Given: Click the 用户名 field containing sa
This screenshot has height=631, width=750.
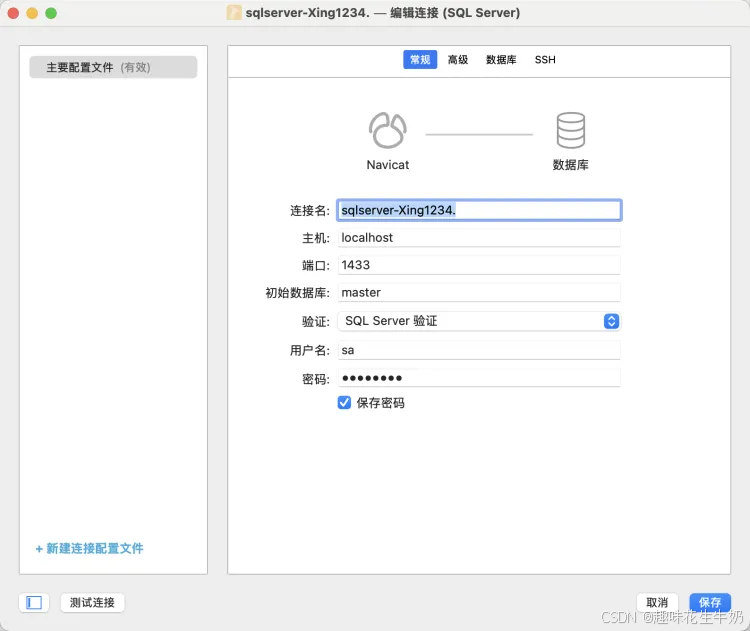Looking at the screenshot, I should click(x=479, y=350).
